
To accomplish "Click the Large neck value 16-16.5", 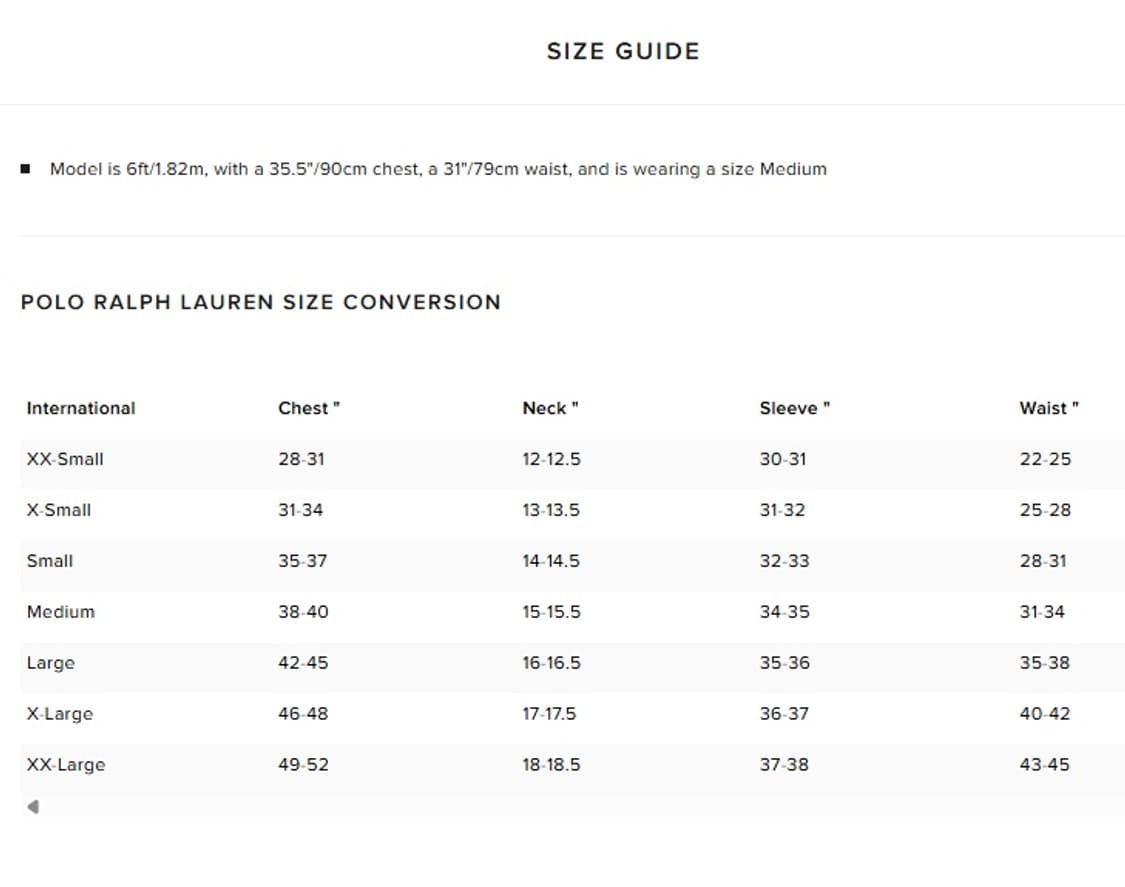I will point(551,663).
